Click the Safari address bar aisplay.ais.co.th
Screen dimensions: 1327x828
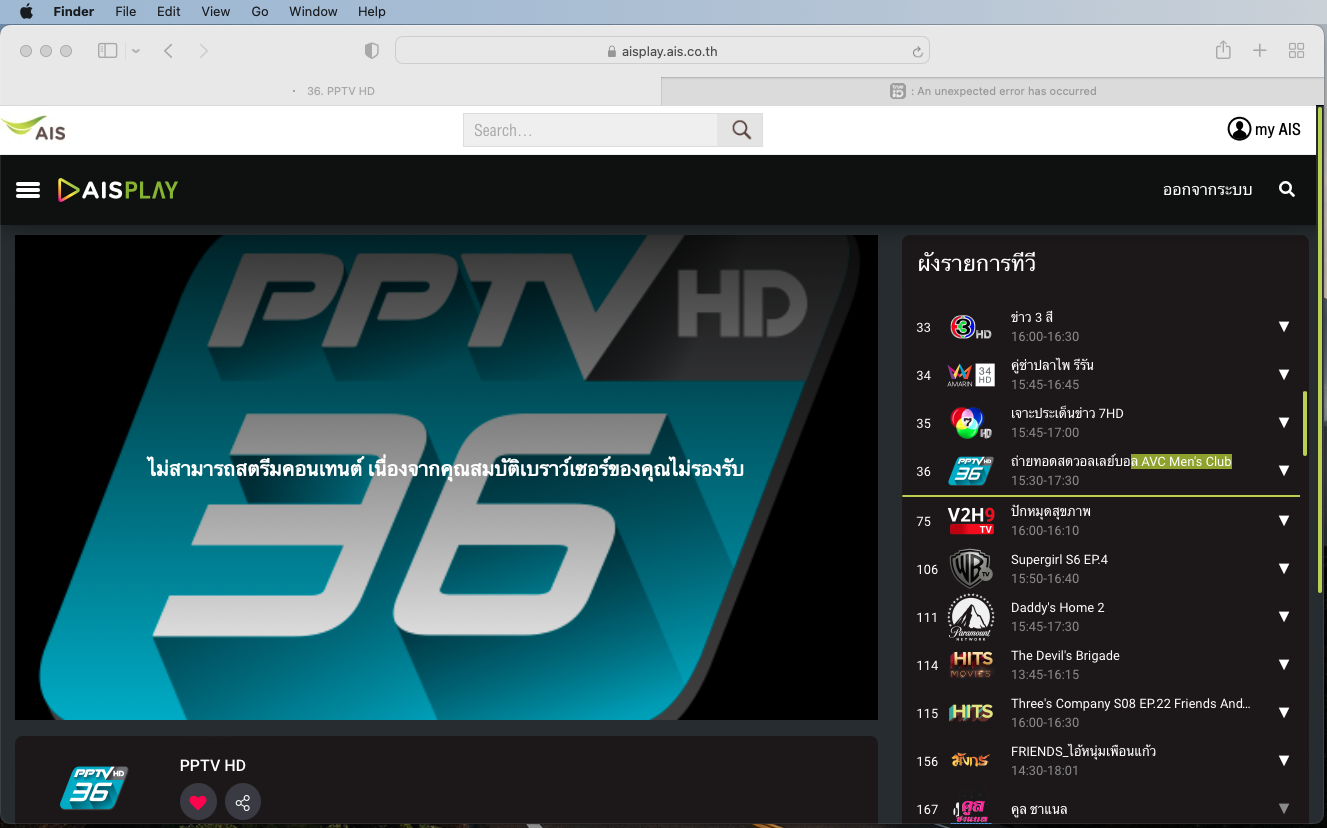pos(662,51)
